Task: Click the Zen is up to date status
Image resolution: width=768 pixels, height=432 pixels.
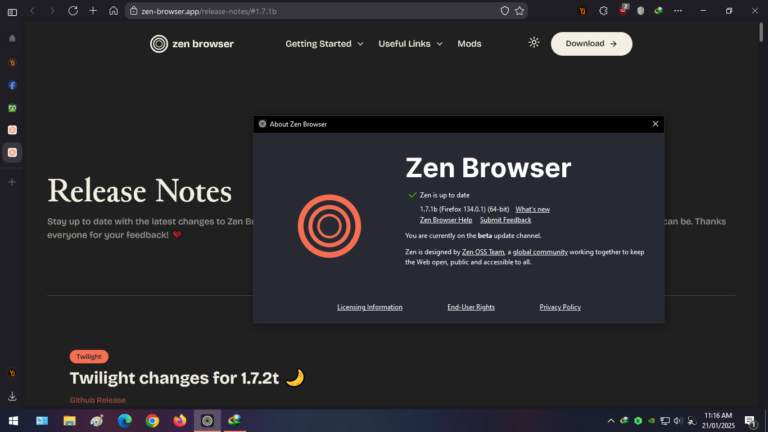Action: coord(444,195)
